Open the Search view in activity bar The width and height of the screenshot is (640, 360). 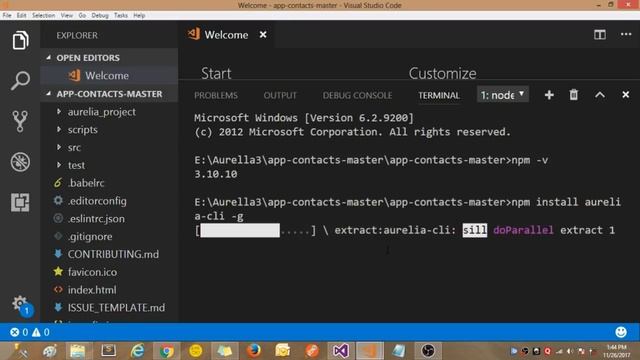coord(20,80)
